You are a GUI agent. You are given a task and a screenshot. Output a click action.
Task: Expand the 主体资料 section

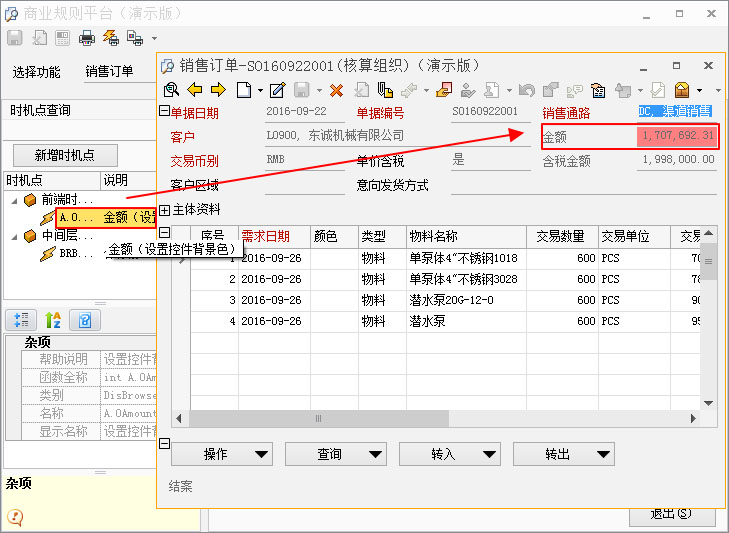(x=164, y=210)
